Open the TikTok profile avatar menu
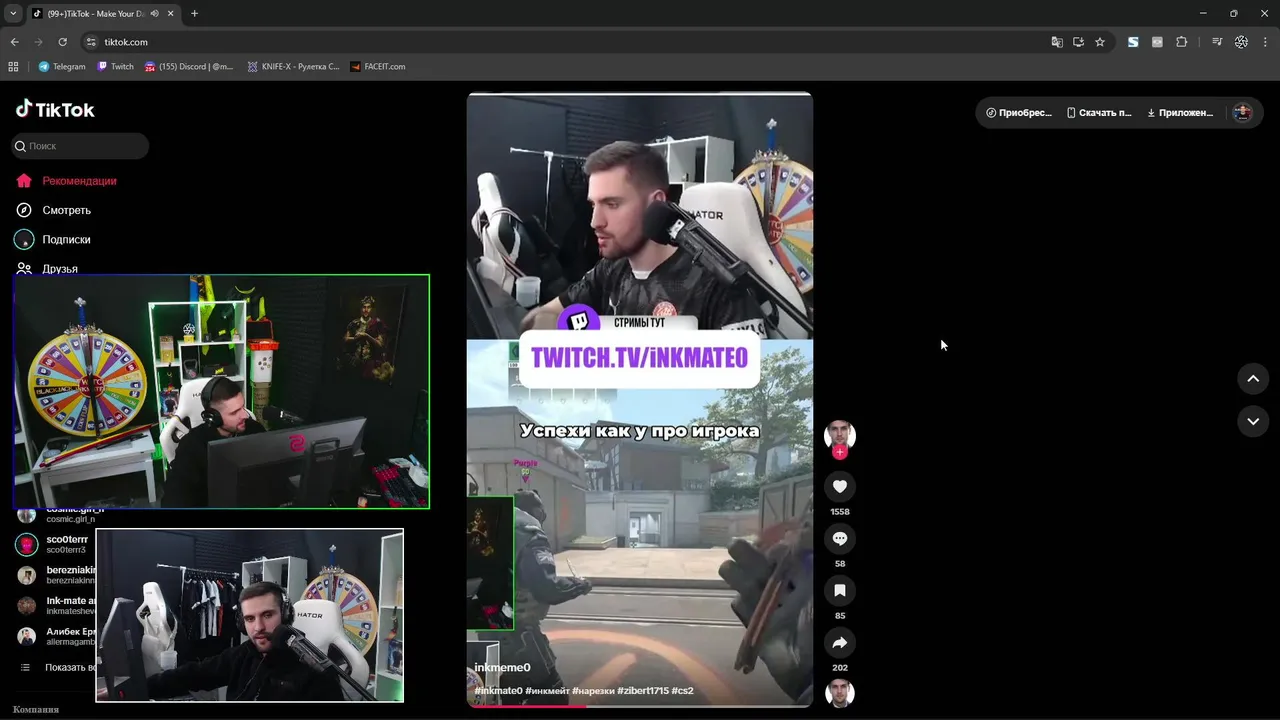 pyautogui.click(x=1243, y=113)
